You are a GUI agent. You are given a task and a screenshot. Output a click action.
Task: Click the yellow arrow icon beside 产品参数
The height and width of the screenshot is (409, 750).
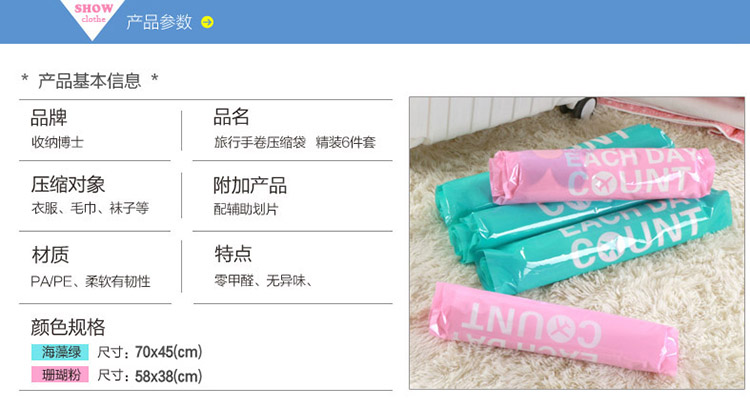click(207, 22)
